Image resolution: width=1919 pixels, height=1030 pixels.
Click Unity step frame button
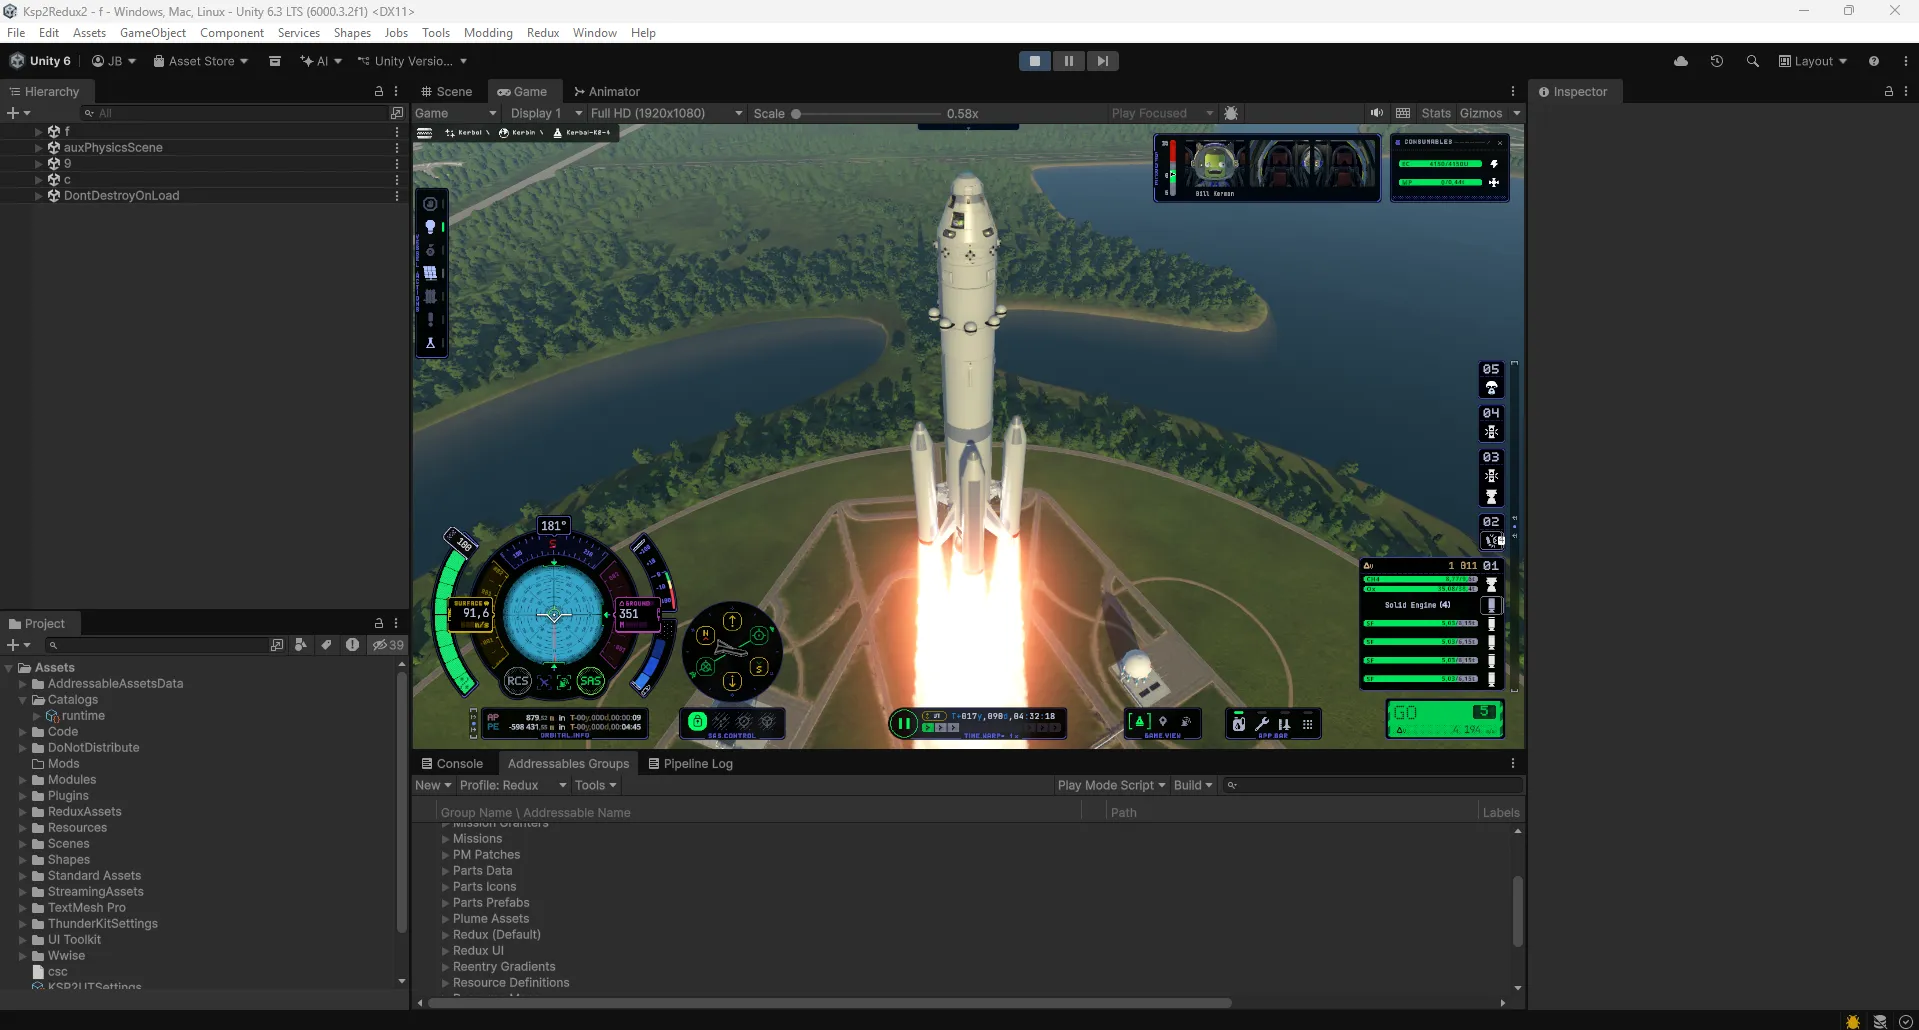[1102, 61]
